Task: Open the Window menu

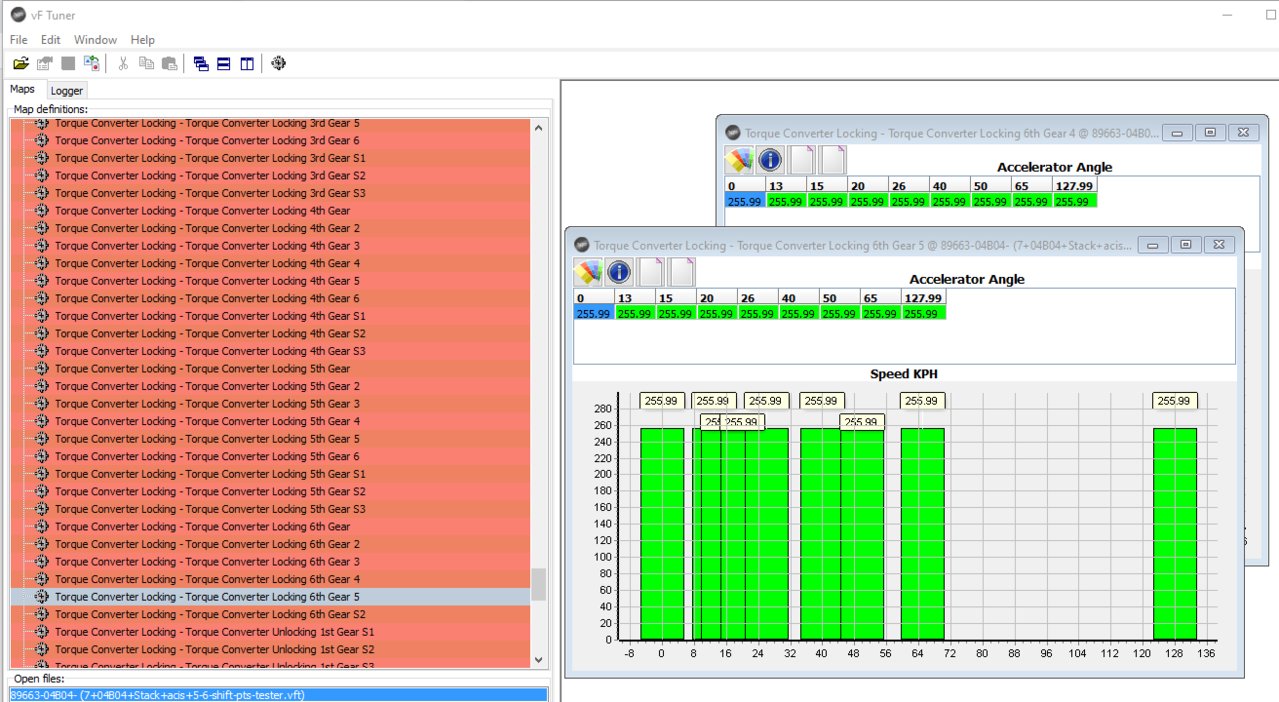Action: tap(95, 40)
